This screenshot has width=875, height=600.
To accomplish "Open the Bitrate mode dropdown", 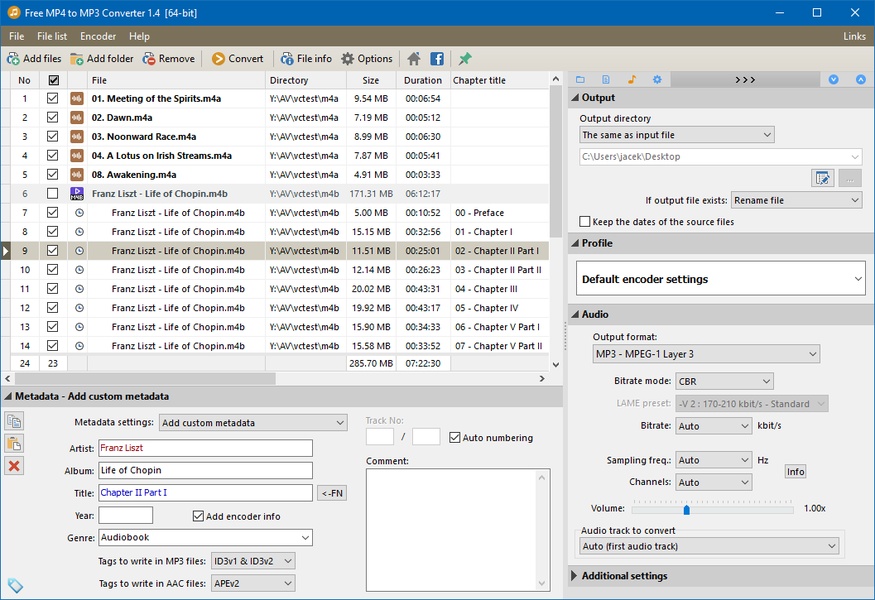I will tap(724, 381).
